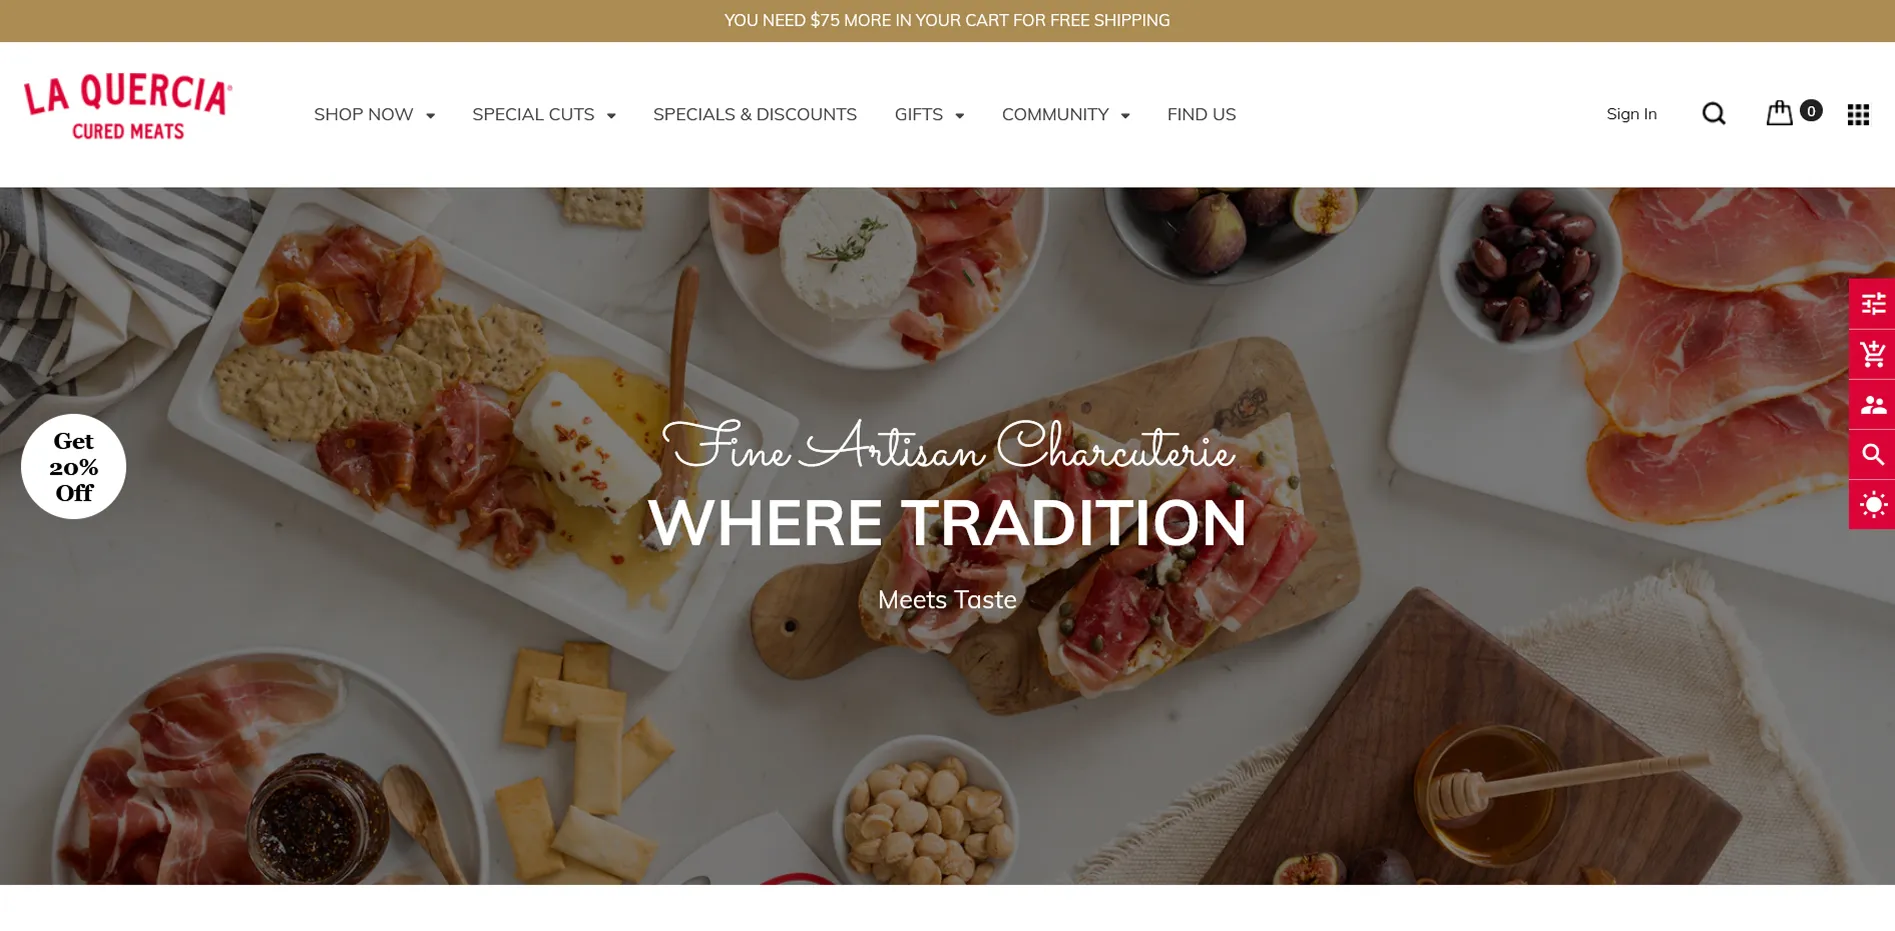Click the free shipping announcement banner
This screenshot has width=1895, height=931.
click(x=947, y=21)
